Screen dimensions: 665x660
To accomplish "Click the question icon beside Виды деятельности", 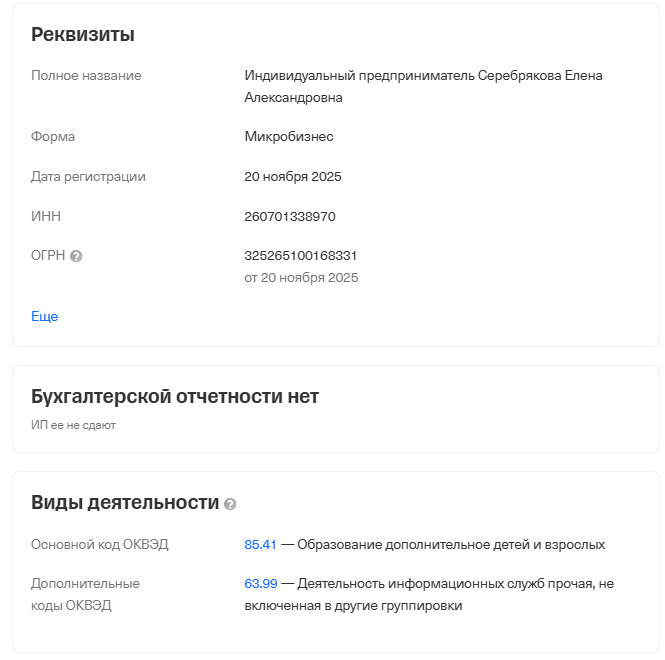I will [230, 504].
